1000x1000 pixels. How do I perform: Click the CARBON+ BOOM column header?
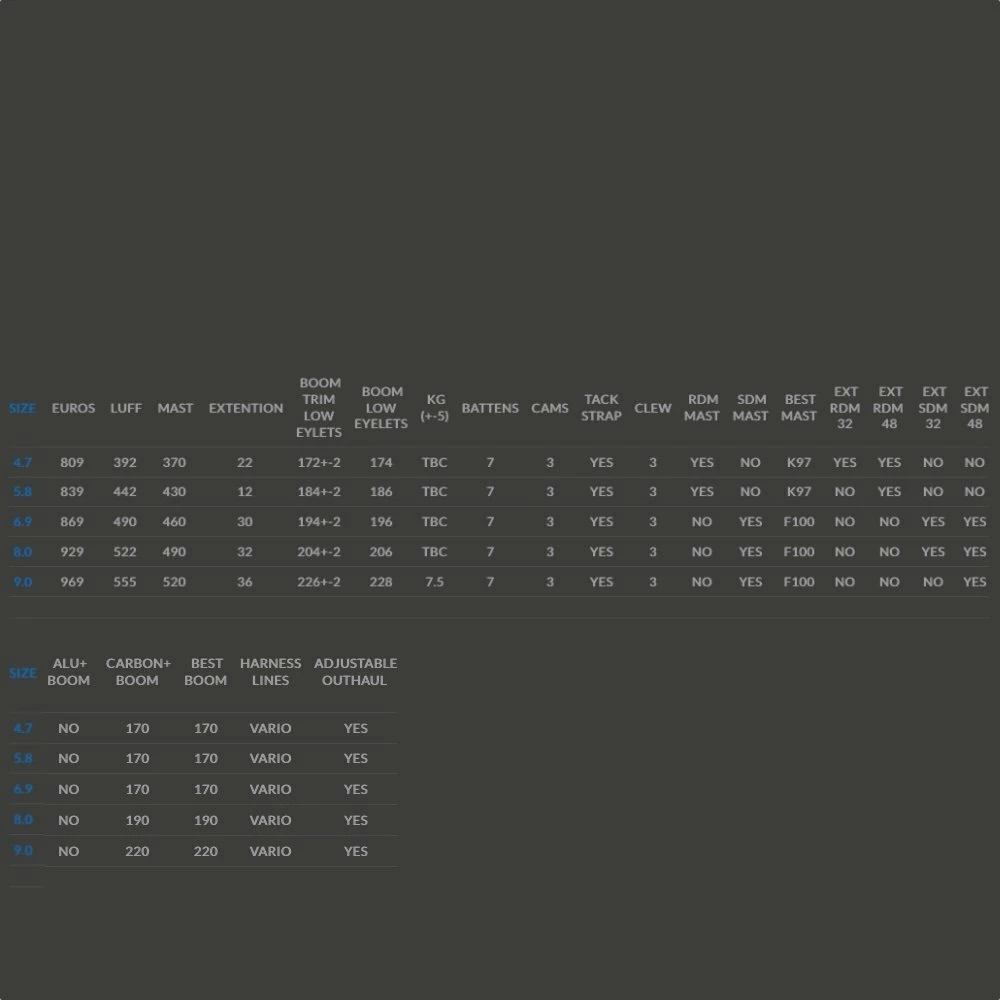click(138, 672)
